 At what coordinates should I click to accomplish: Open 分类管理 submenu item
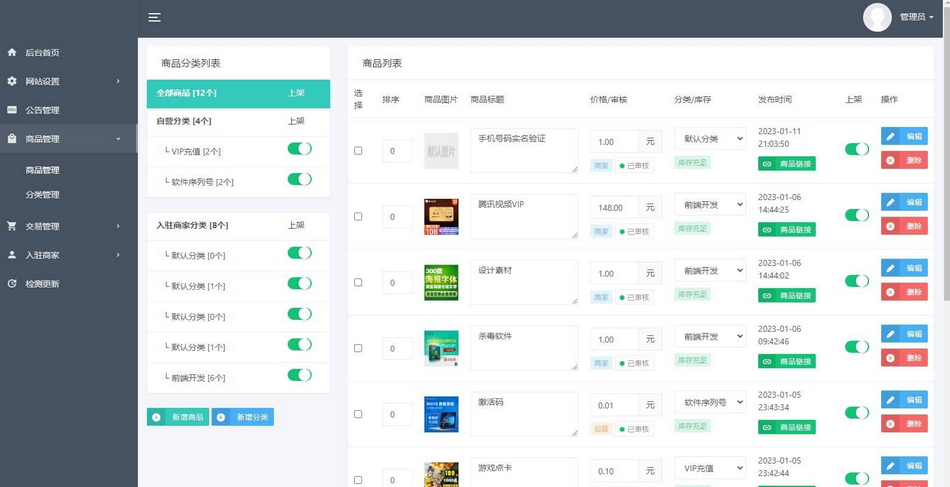point(42,194)
